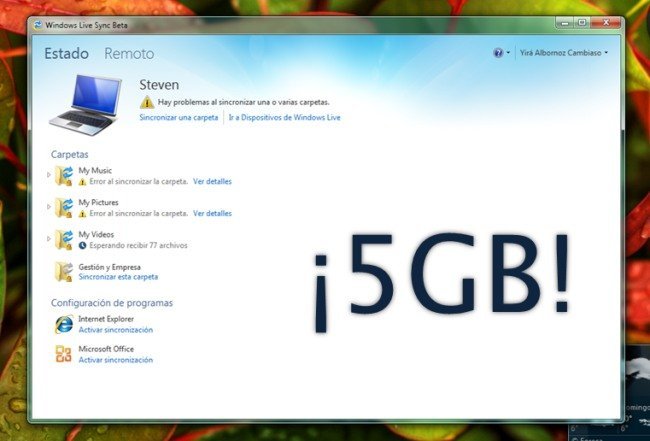Screen dimensions: 650x441
Task: Click the warning icon in My Music row
Action: coord(82,182)
